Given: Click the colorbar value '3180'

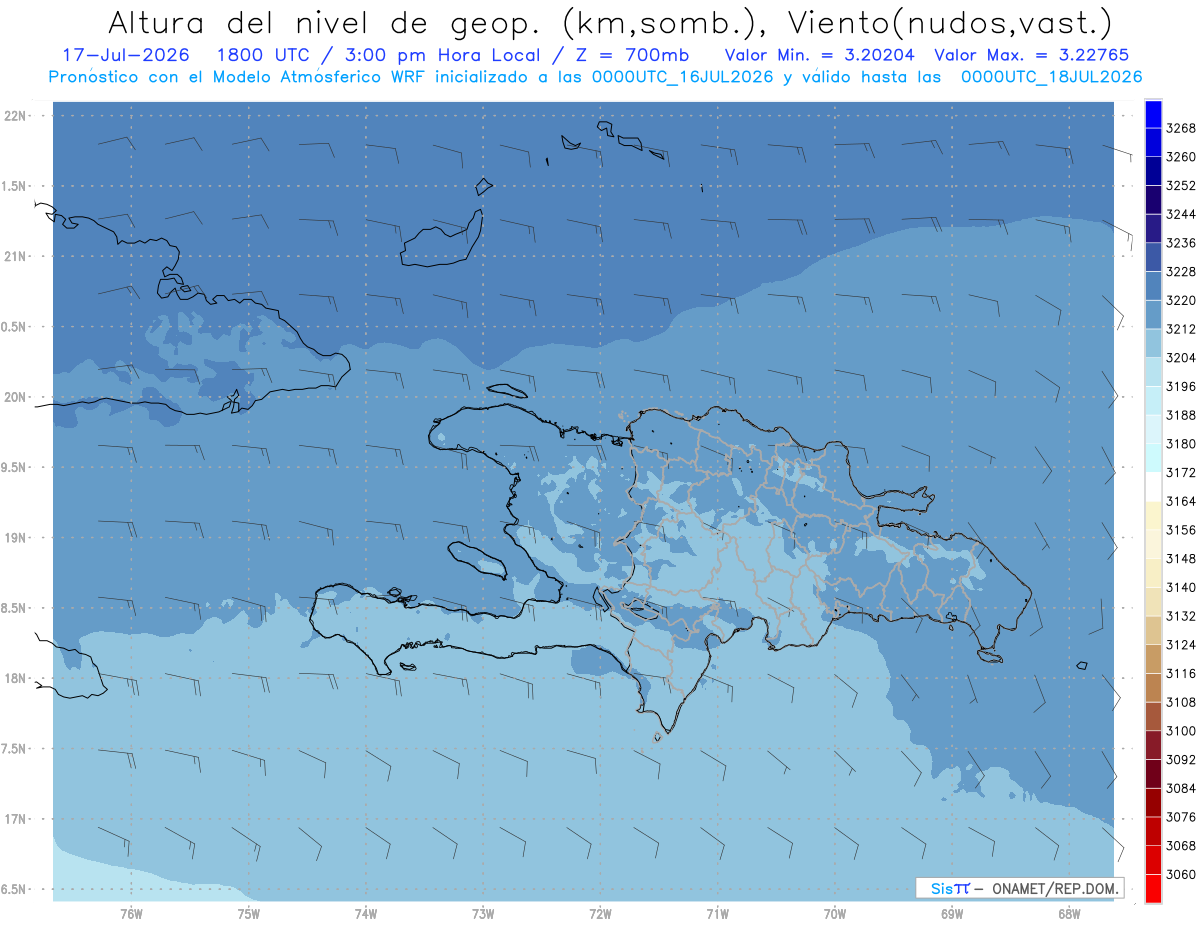Looking at the screenshot, I should (x=1181, y=443).
